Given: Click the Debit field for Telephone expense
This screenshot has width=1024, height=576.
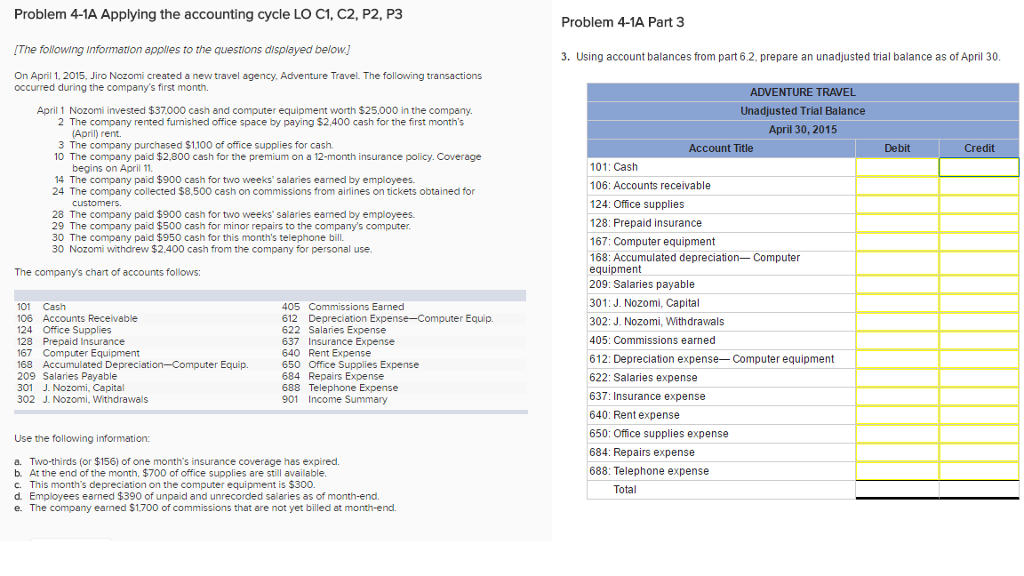Looking at the screenshot, I should pos(897,471).
